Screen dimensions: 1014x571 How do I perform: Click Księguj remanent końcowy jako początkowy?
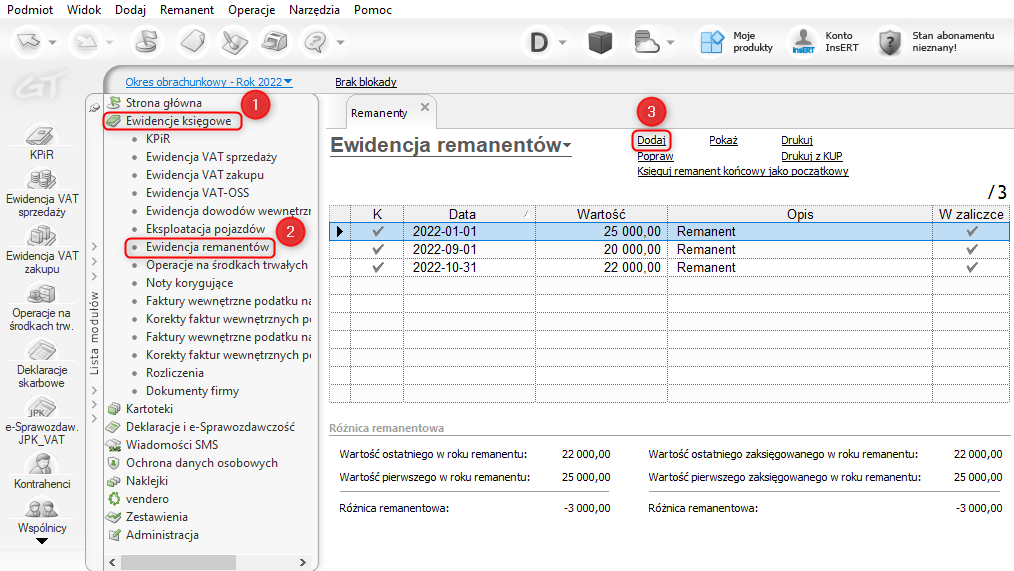coord(742,171)
